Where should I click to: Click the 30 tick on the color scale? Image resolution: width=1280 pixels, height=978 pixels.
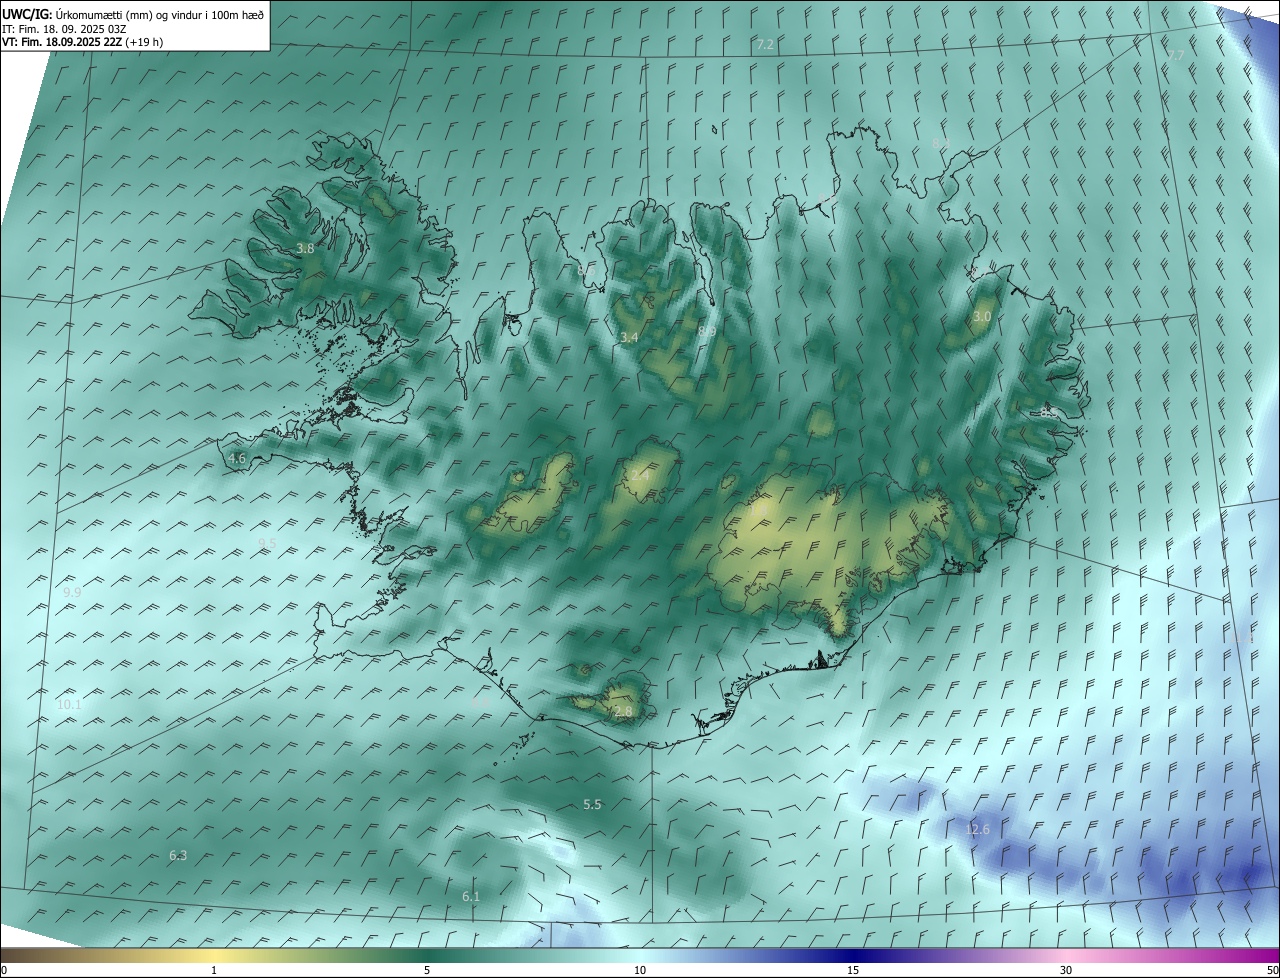(x=1066, y=971)
